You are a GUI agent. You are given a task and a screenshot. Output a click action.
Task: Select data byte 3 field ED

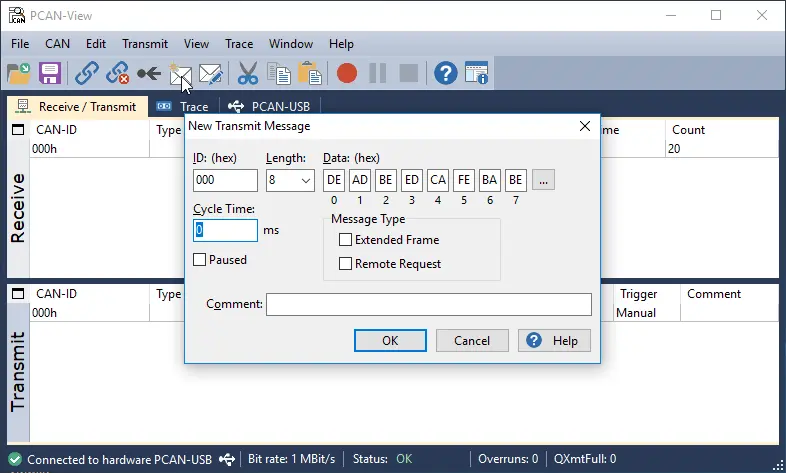pyautogui.click(x=412, y=180)
